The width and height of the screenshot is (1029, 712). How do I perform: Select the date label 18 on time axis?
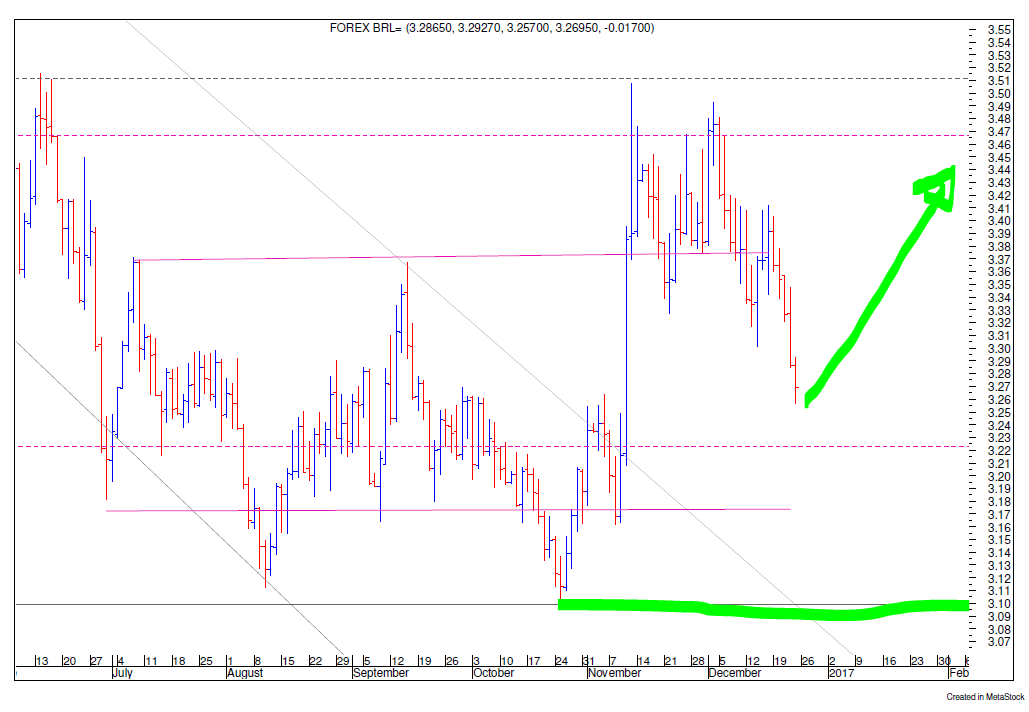coord(179,661)
